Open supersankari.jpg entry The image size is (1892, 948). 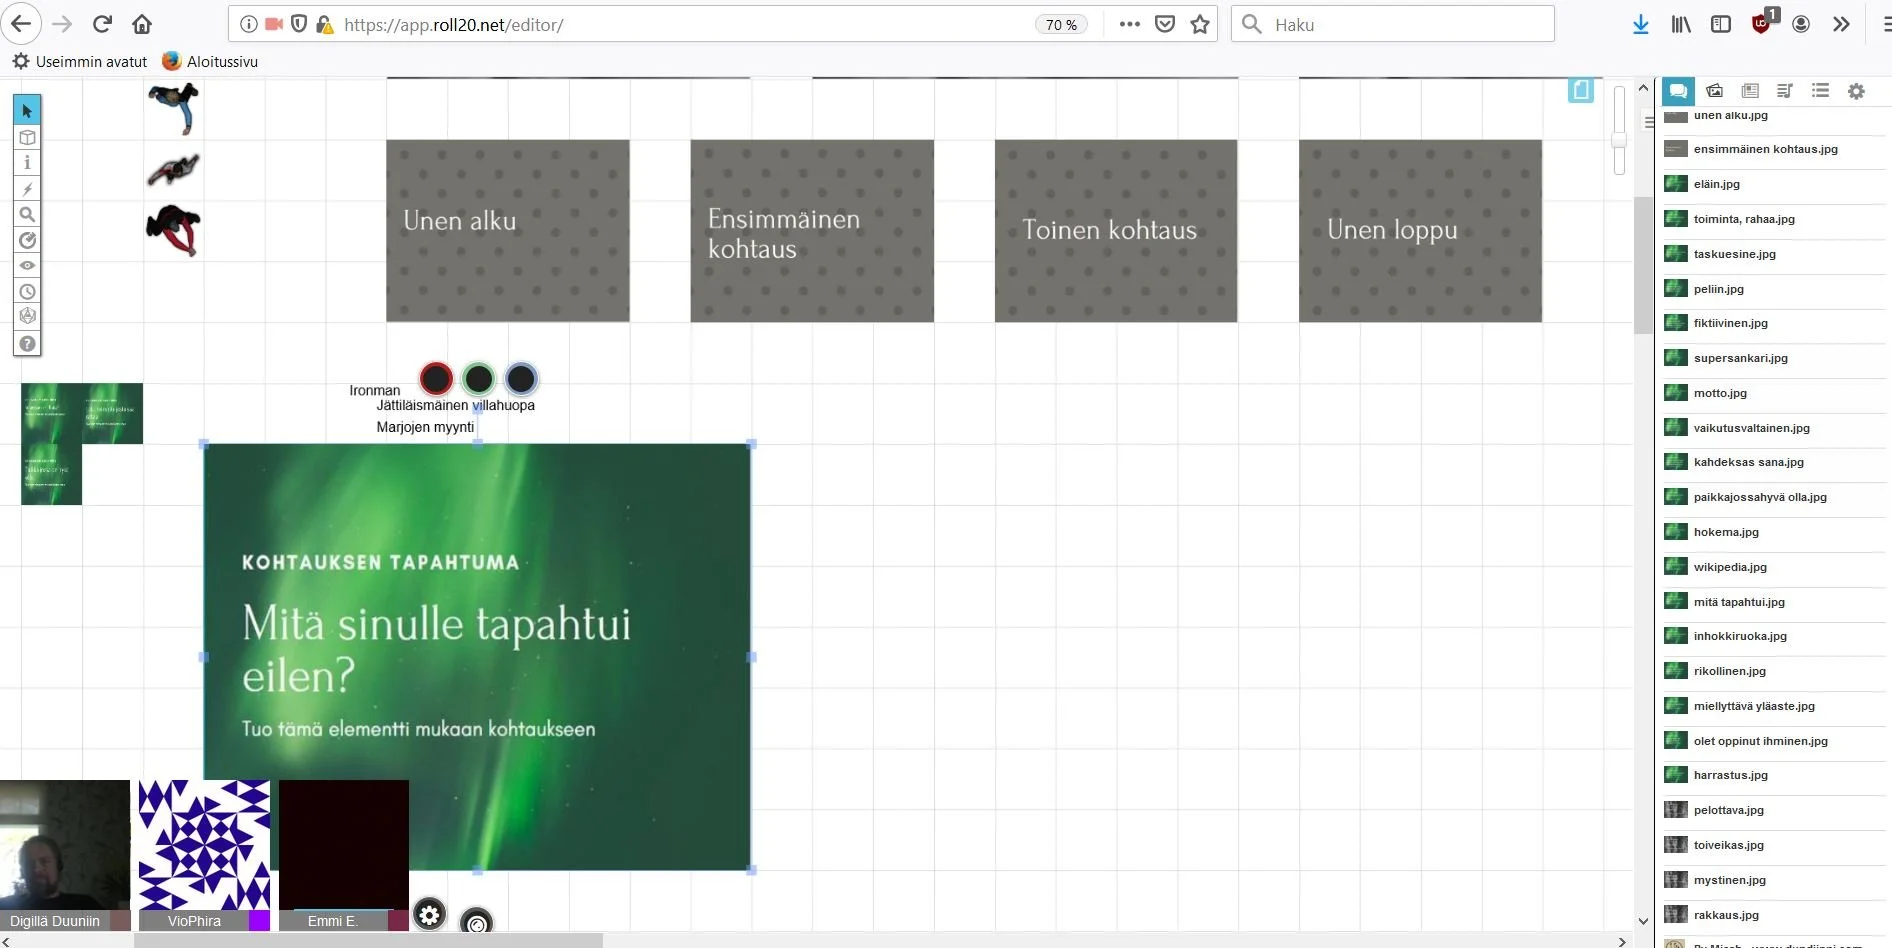tap(1773, 358)
